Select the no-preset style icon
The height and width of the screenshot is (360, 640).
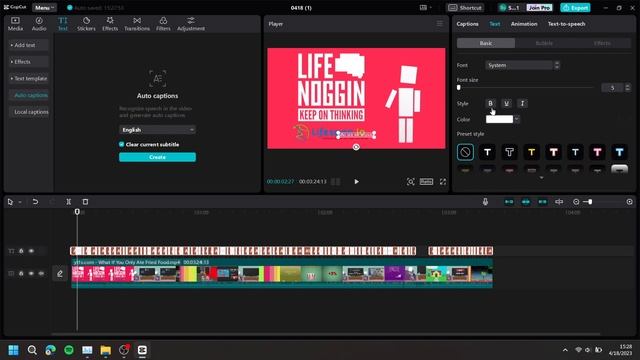(465, 152)
